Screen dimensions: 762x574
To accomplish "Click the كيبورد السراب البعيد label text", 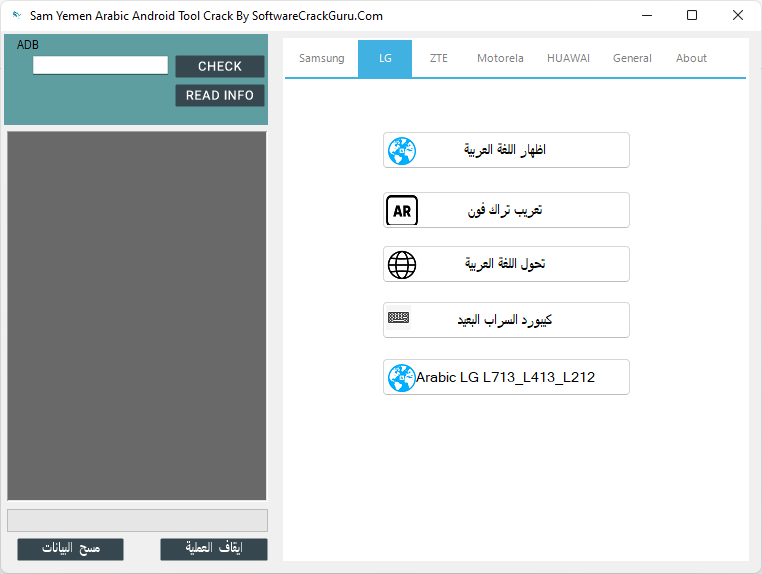I will click(505, 320).
